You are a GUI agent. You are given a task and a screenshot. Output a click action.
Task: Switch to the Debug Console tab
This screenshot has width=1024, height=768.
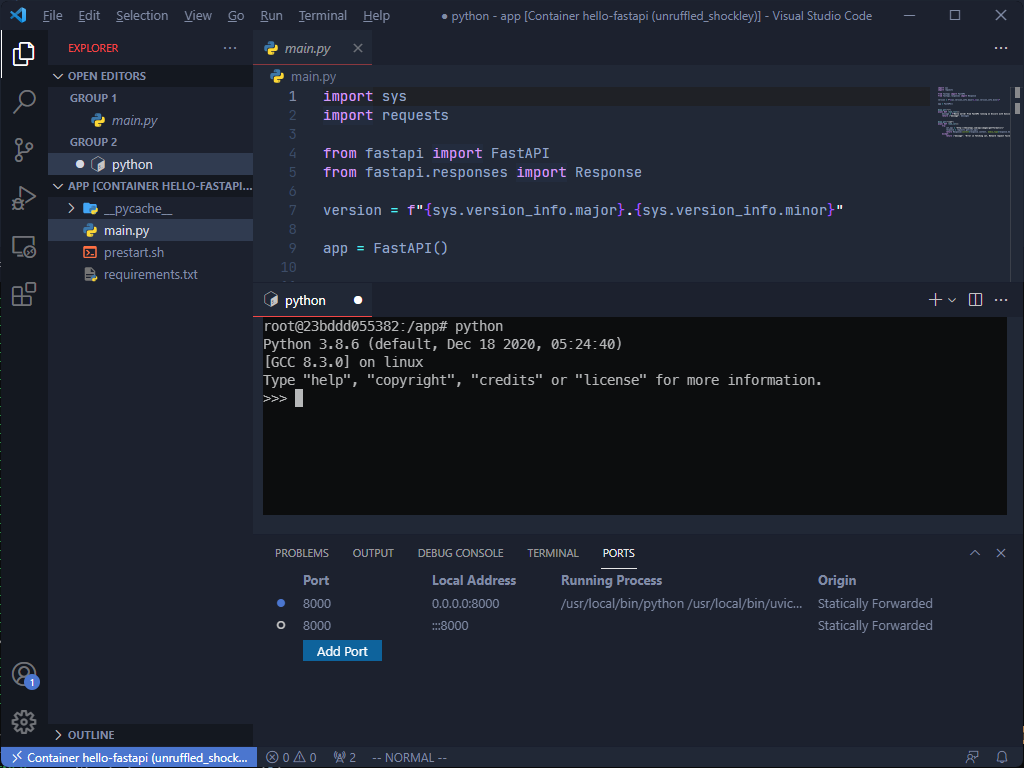coord(460,553)
